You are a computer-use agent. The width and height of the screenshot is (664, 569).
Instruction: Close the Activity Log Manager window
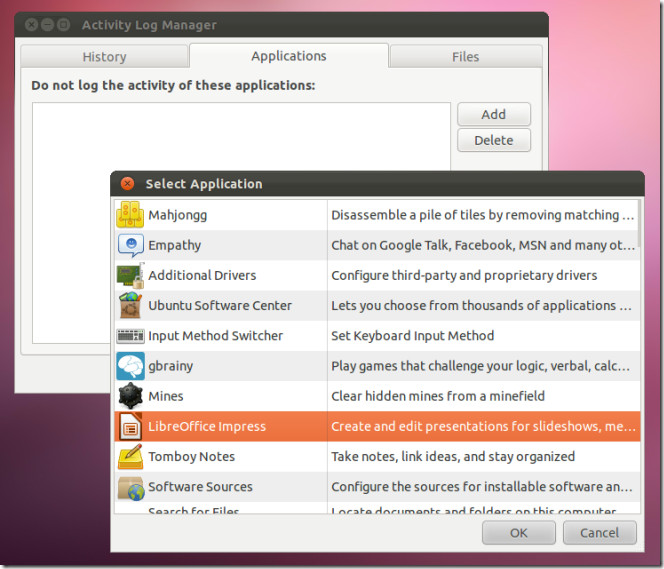coord(32,25)
